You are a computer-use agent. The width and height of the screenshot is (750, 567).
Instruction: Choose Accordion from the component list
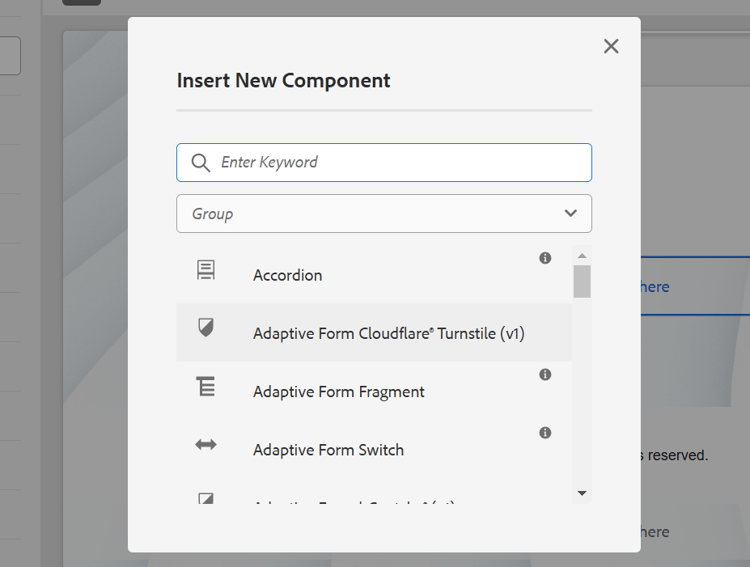(288, 275)
